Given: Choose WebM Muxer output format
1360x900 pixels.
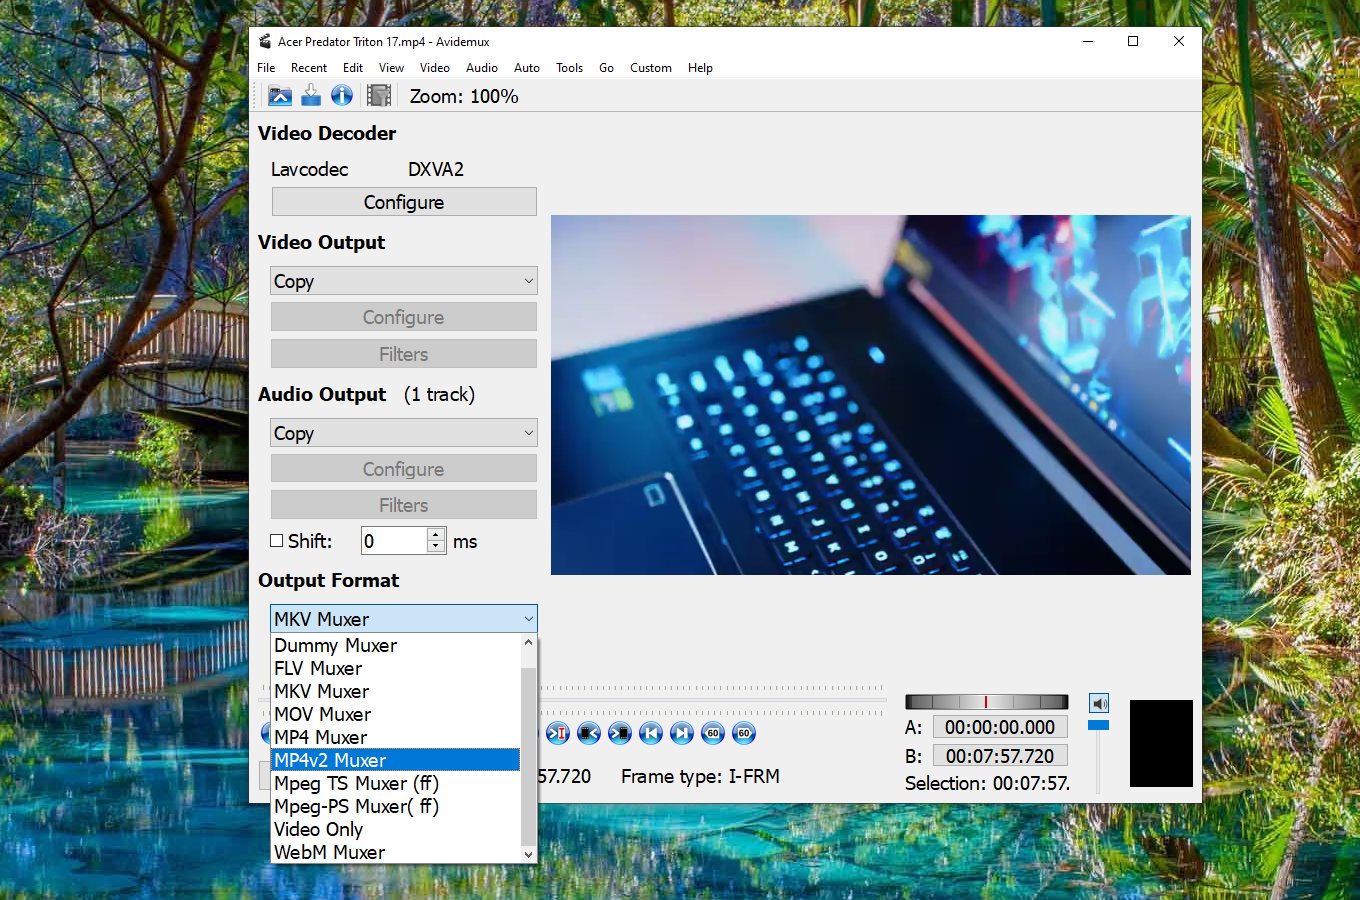Looking at the screenshot, I should tap(396, 853).
